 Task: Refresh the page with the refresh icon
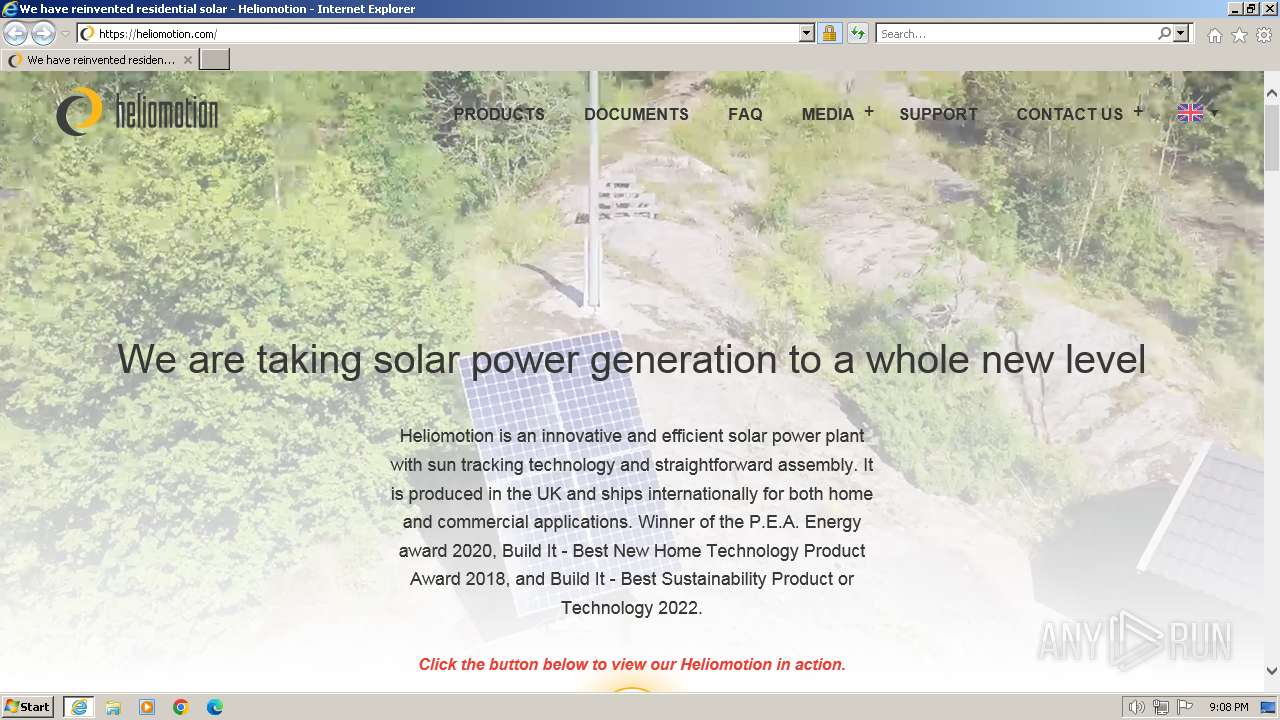coord(857,34)
